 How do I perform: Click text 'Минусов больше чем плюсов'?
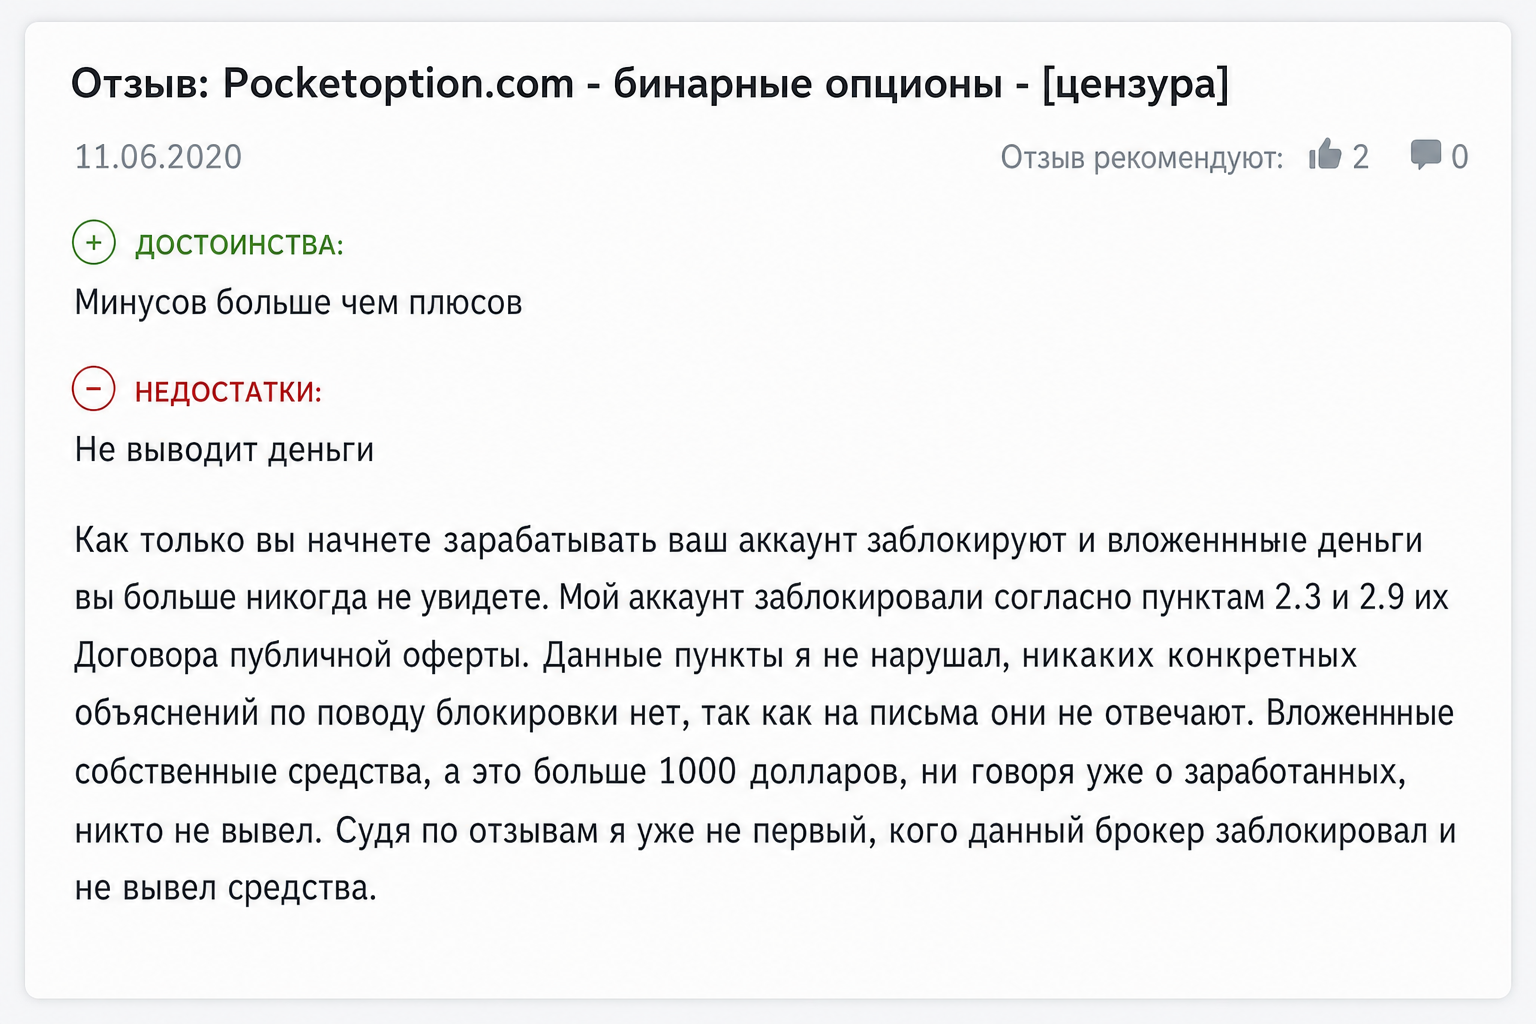[x=298, y=302]
